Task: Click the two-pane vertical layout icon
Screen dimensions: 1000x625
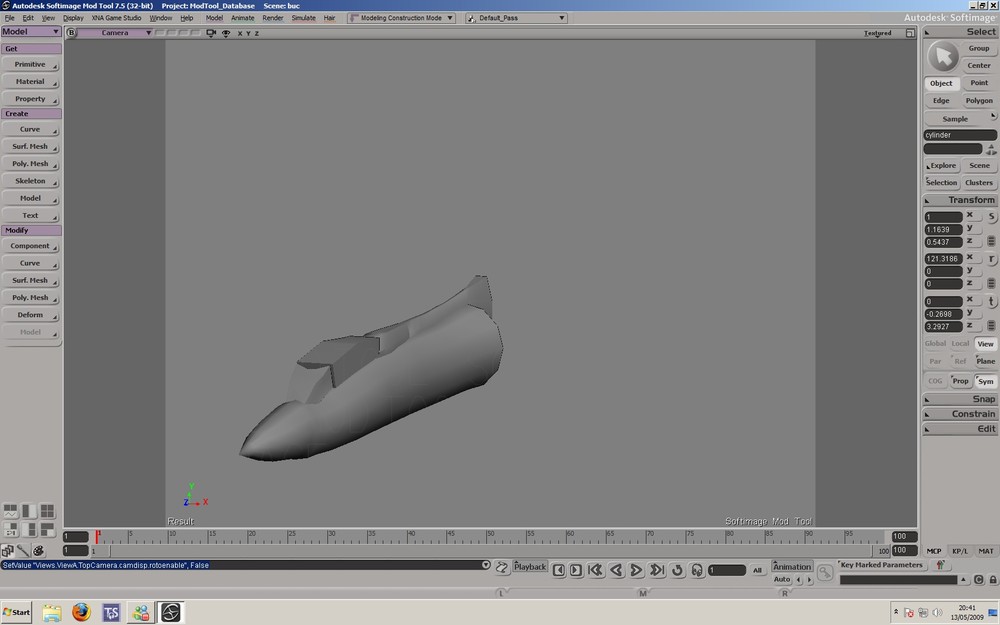Action: [29, 511]
